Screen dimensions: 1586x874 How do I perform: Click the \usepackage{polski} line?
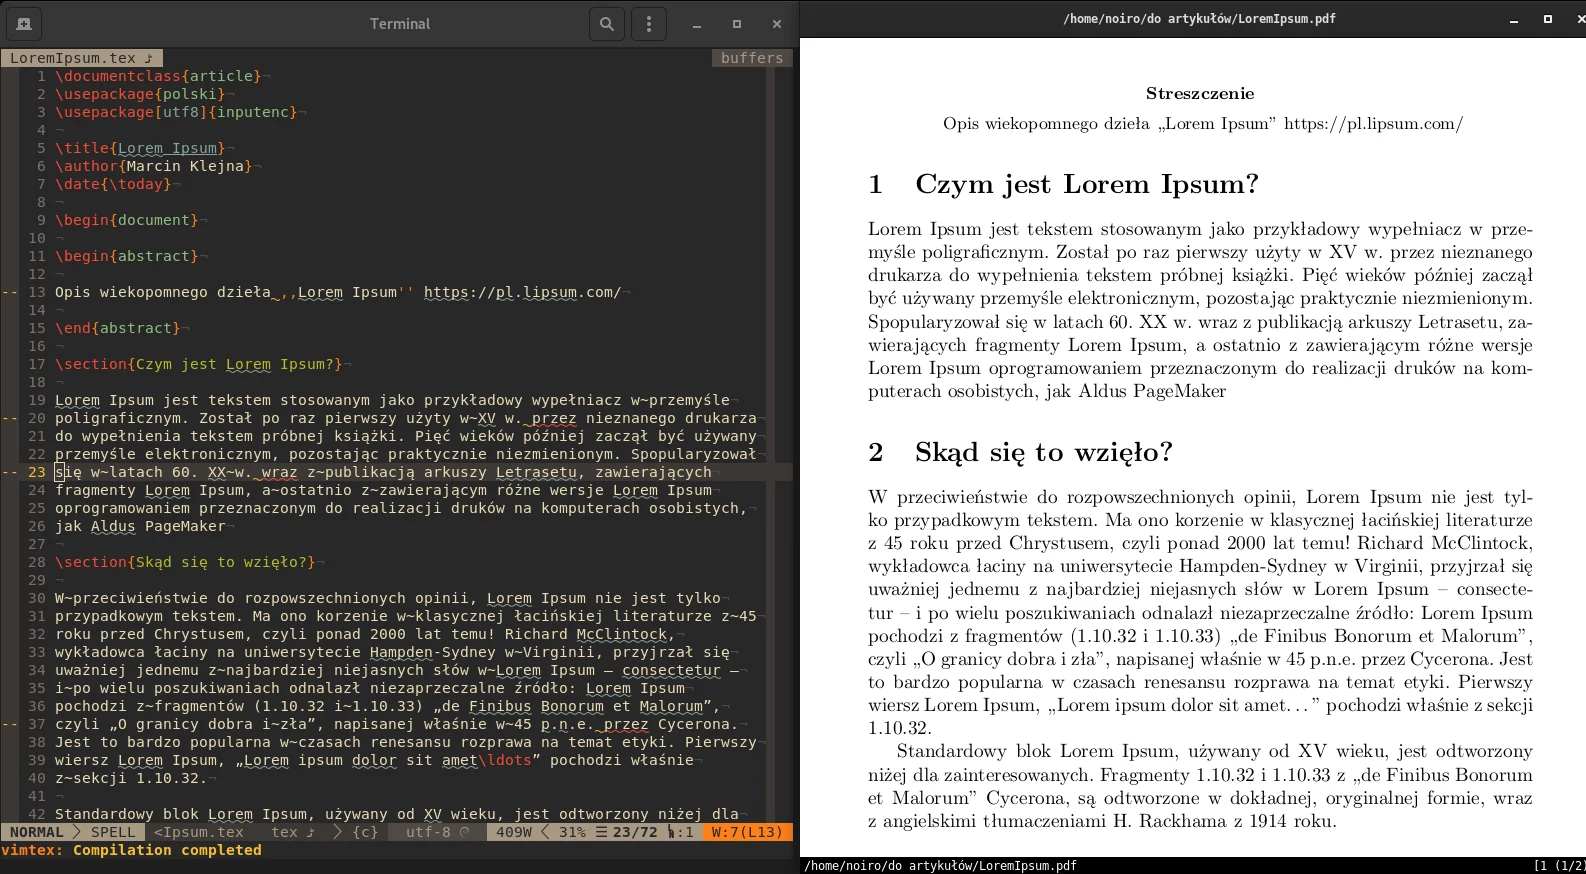140,94
